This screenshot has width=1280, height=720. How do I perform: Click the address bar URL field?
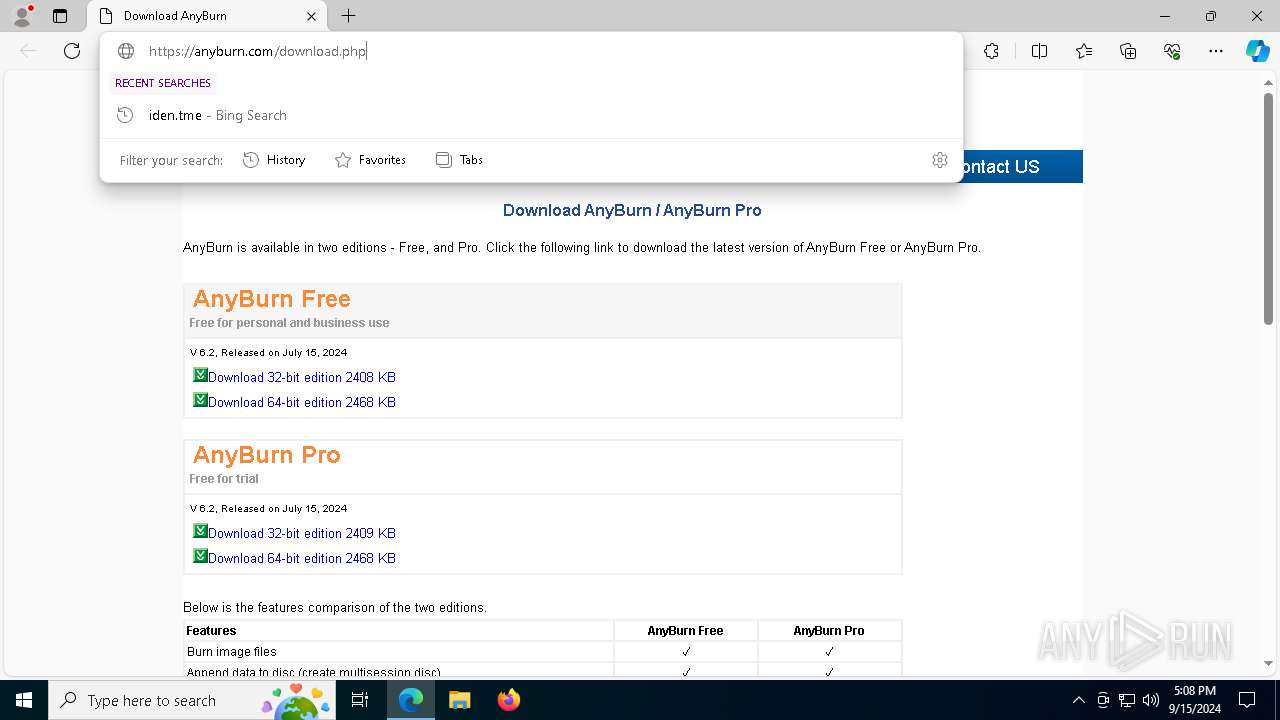pyautogui.click(x=530, y=51)
